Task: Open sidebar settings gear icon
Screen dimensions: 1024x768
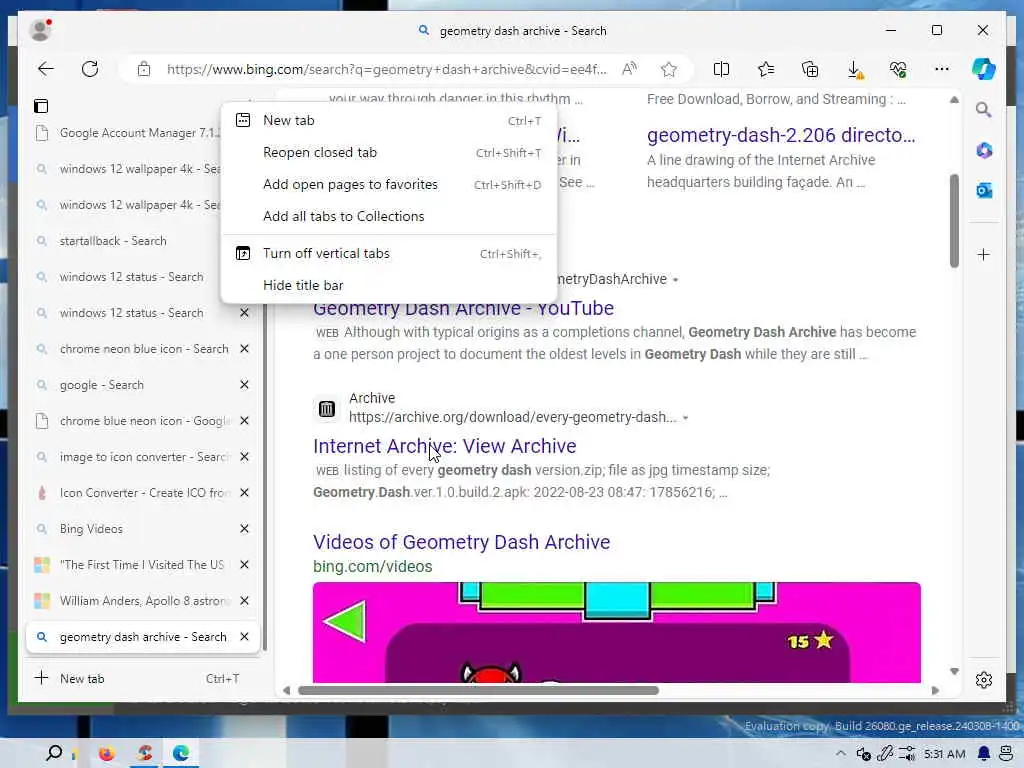Action: [984, 680]
